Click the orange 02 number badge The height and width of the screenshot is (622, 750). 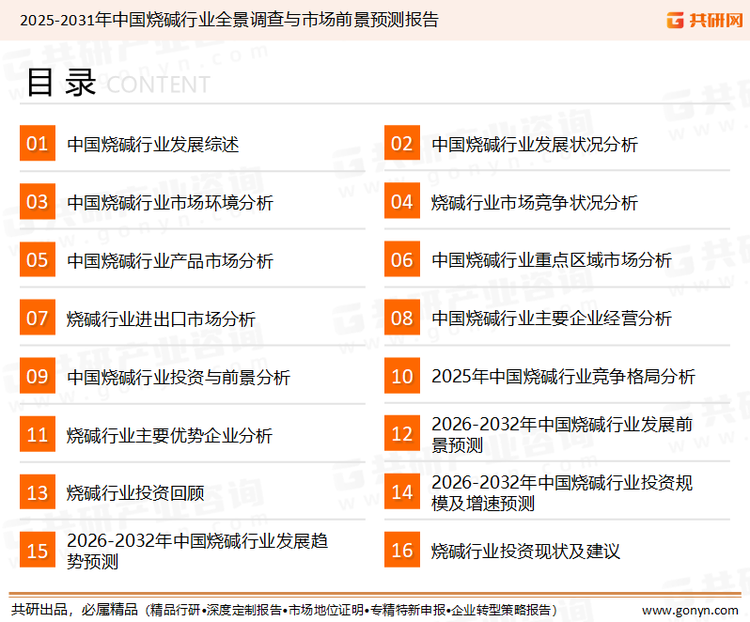[x=402, y=143]
